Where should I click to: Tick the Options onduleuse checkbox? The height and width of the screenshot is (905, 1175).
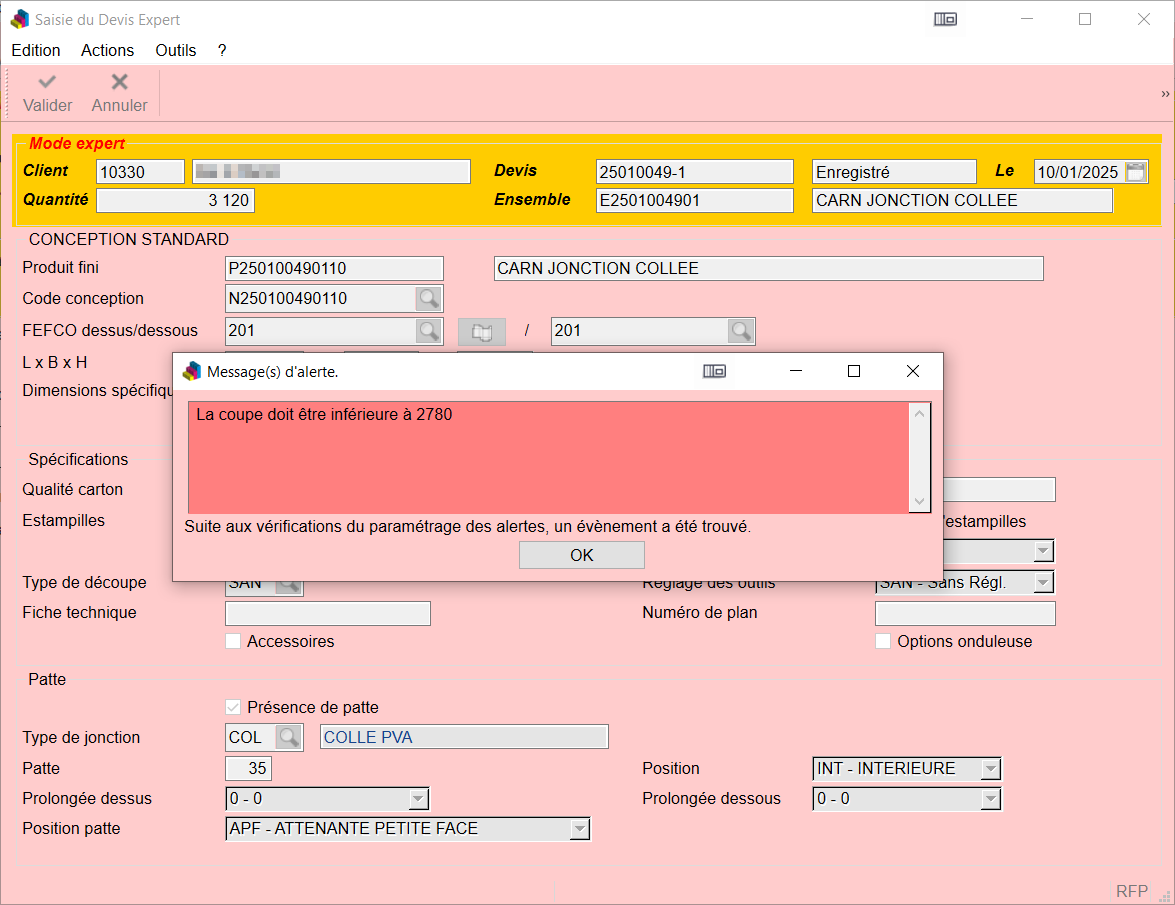click(883, 642)
